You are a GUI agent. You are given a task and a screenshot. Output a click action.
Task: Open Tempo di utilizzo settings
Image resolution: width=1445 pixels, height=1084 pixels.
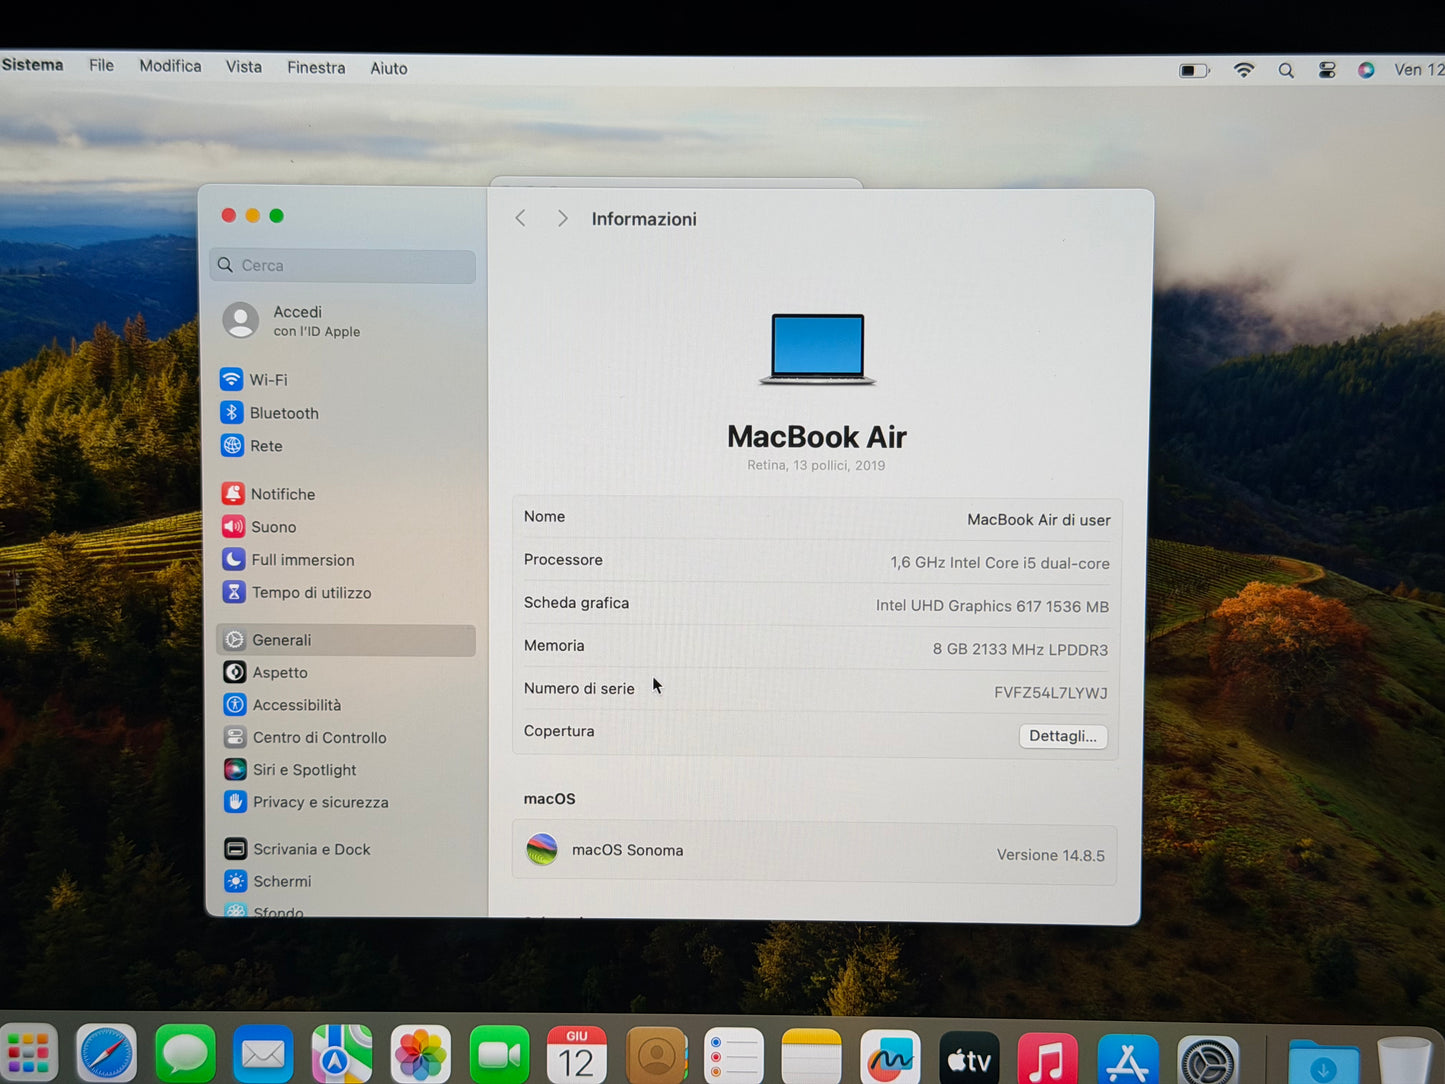pyautogui.click(x=297, y=593)
